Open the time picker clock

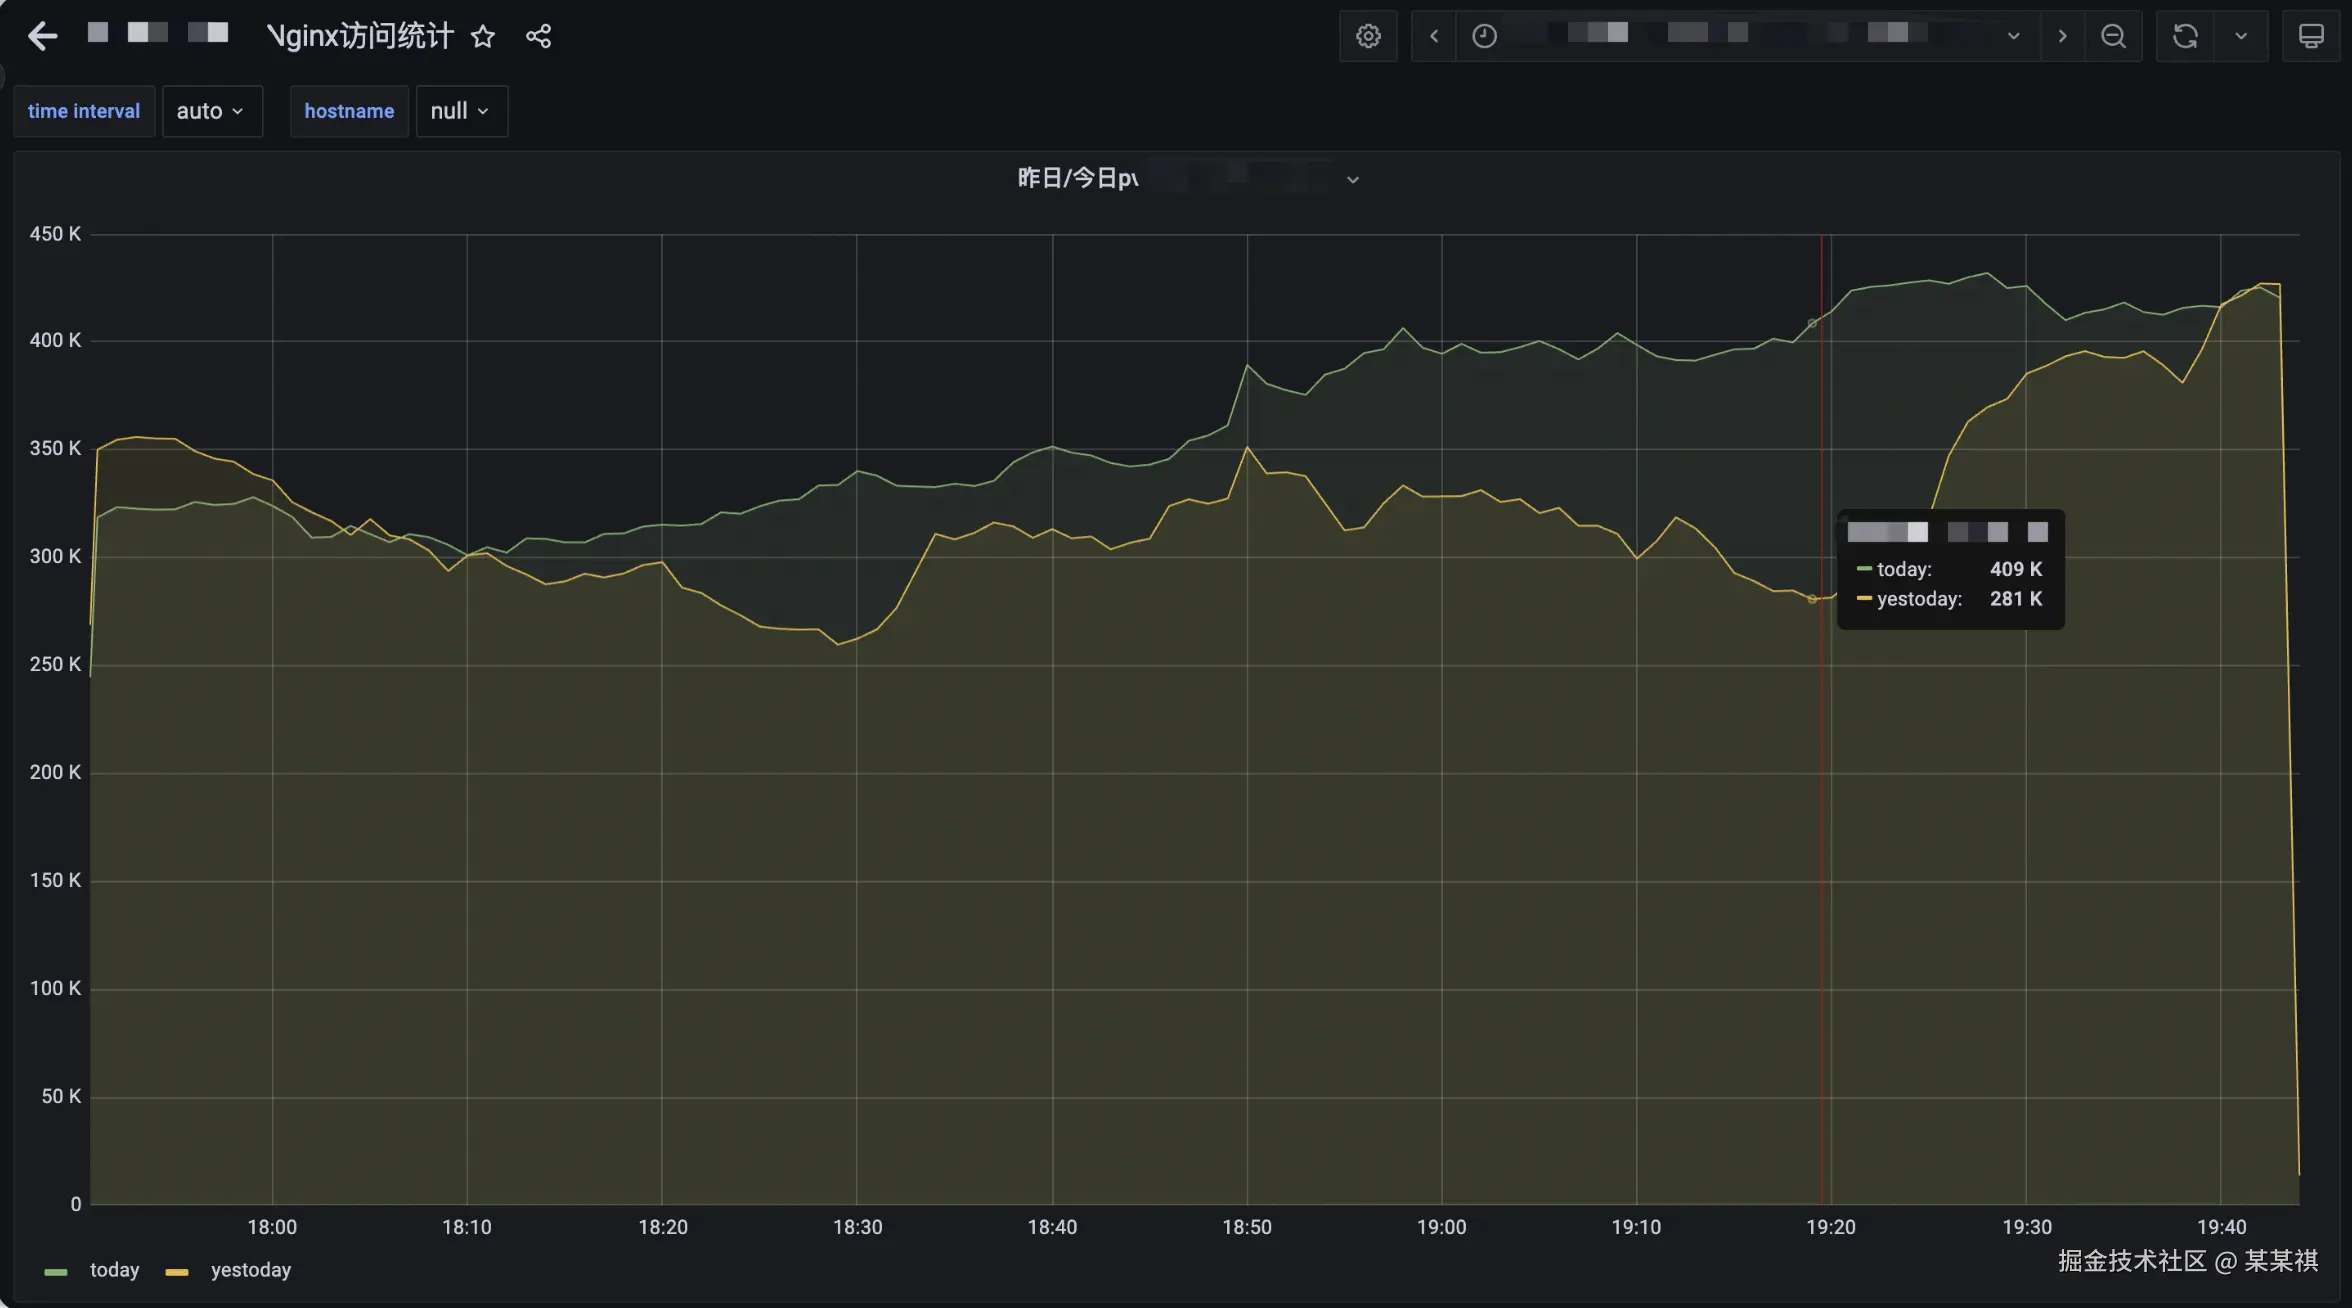1485,36
